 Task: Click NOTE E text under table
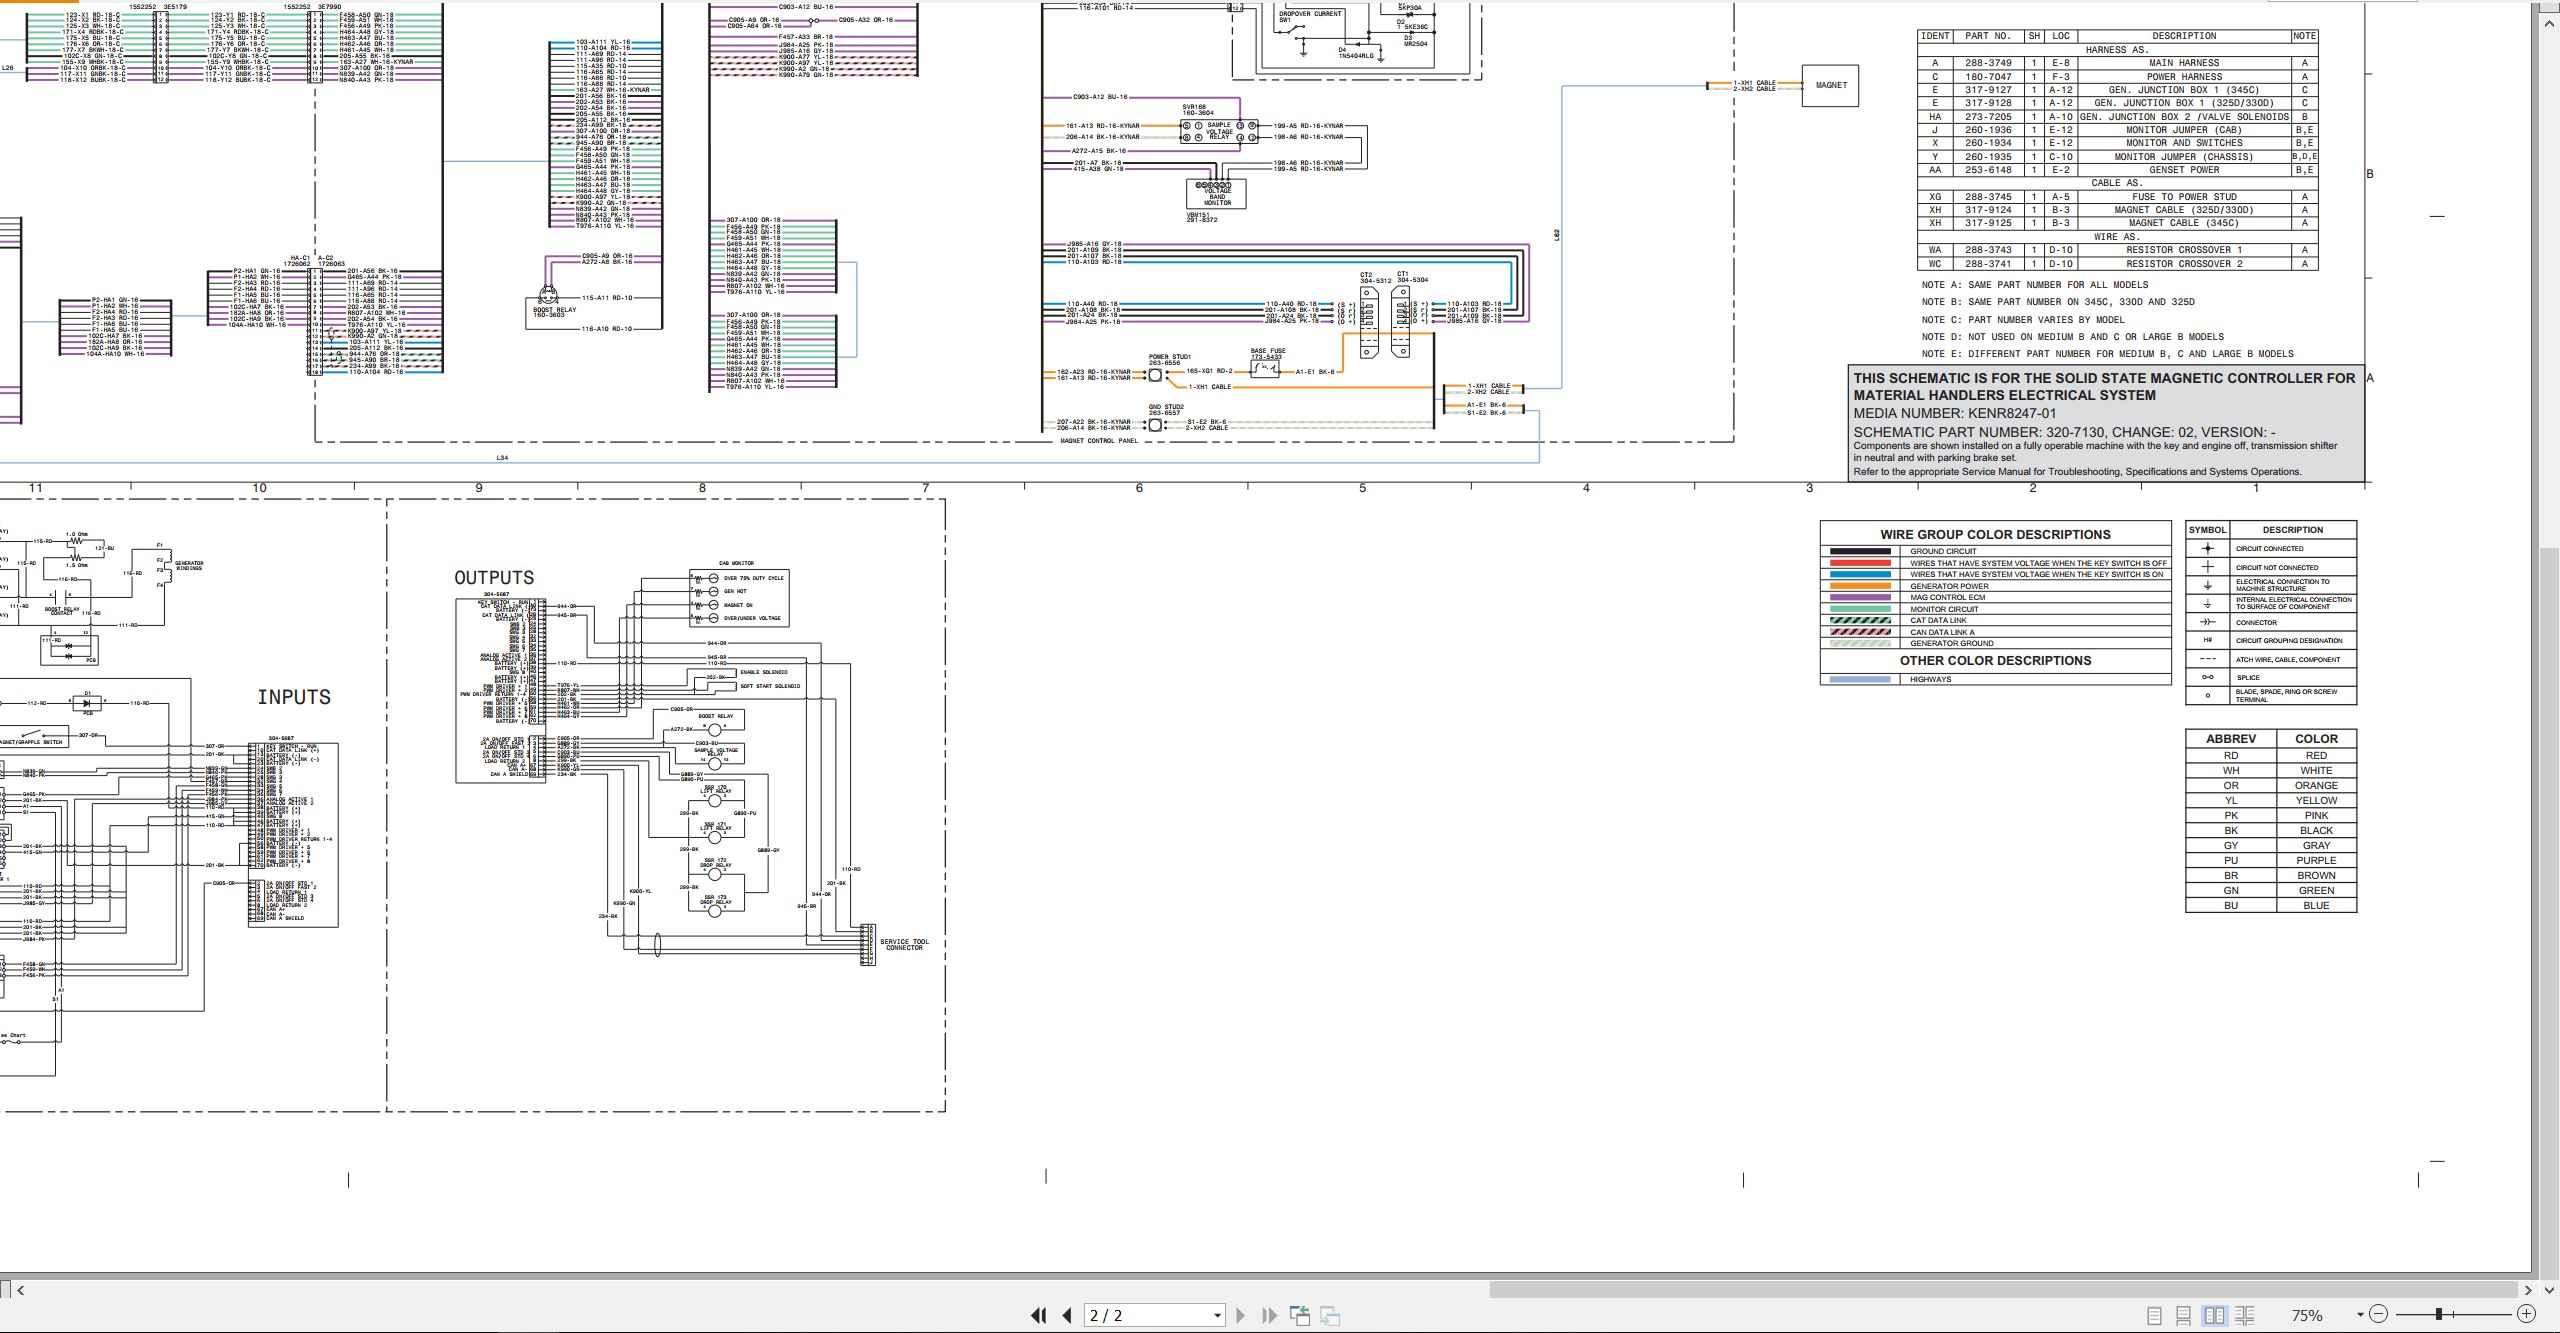pyautogui.click(x=2107, y=354)
